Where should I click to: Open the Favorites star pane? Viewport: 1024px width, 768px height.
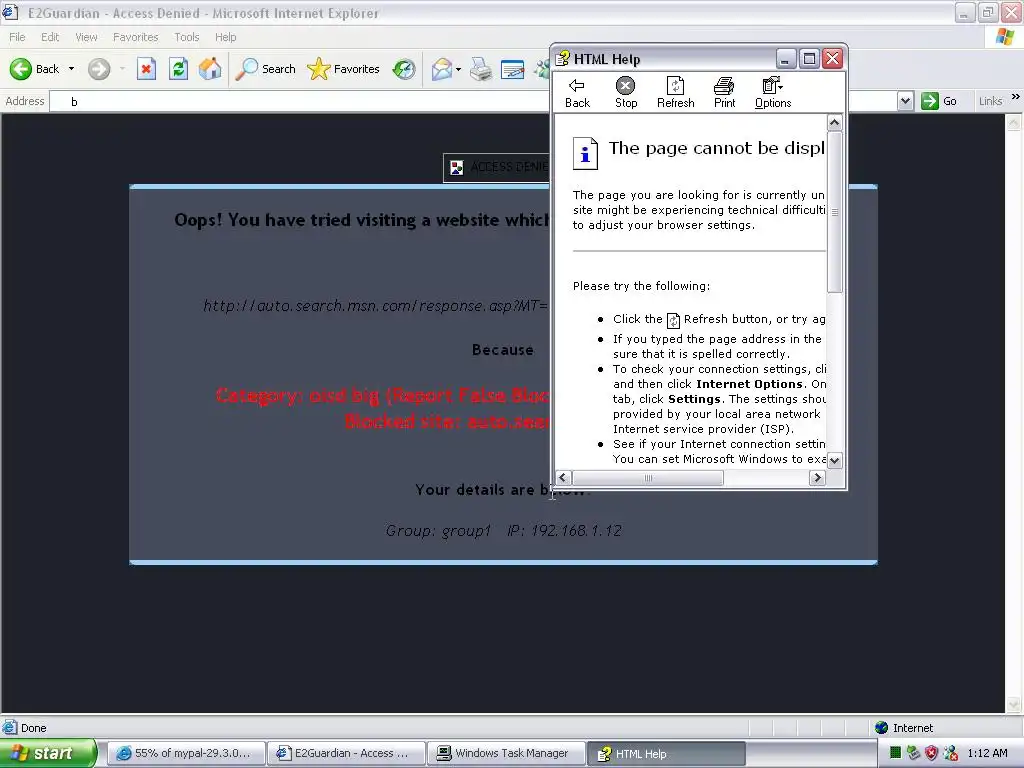(x=344, y=69)
